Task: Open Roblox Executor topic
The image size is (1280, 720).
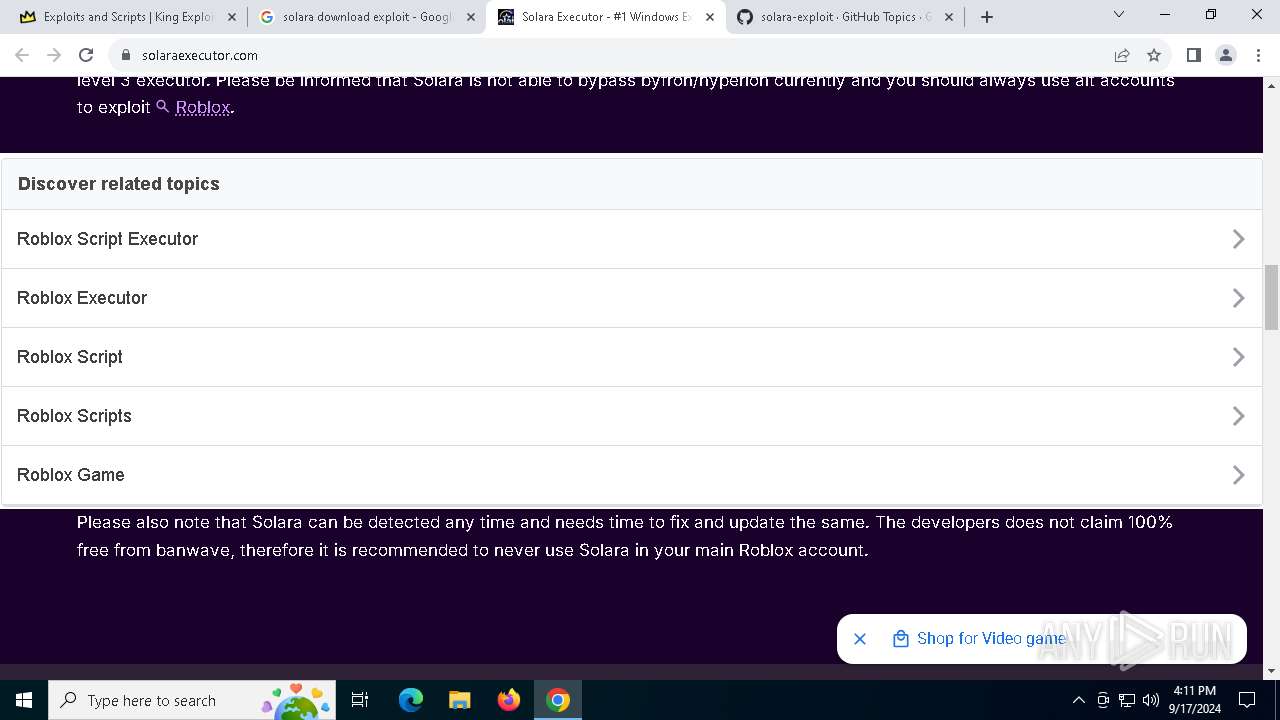Action: click(632, 298)
